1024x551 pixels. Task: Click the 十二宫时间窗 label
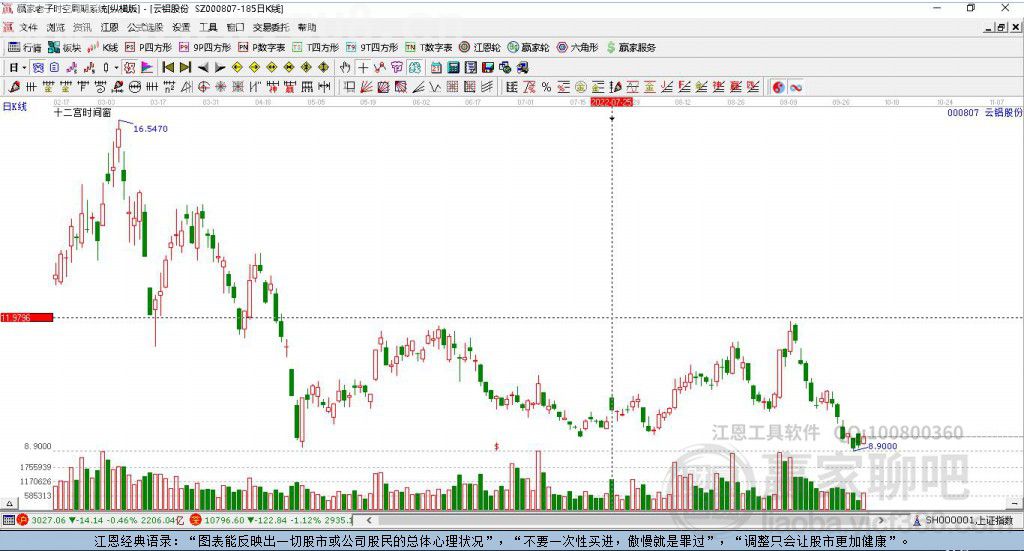82,112
